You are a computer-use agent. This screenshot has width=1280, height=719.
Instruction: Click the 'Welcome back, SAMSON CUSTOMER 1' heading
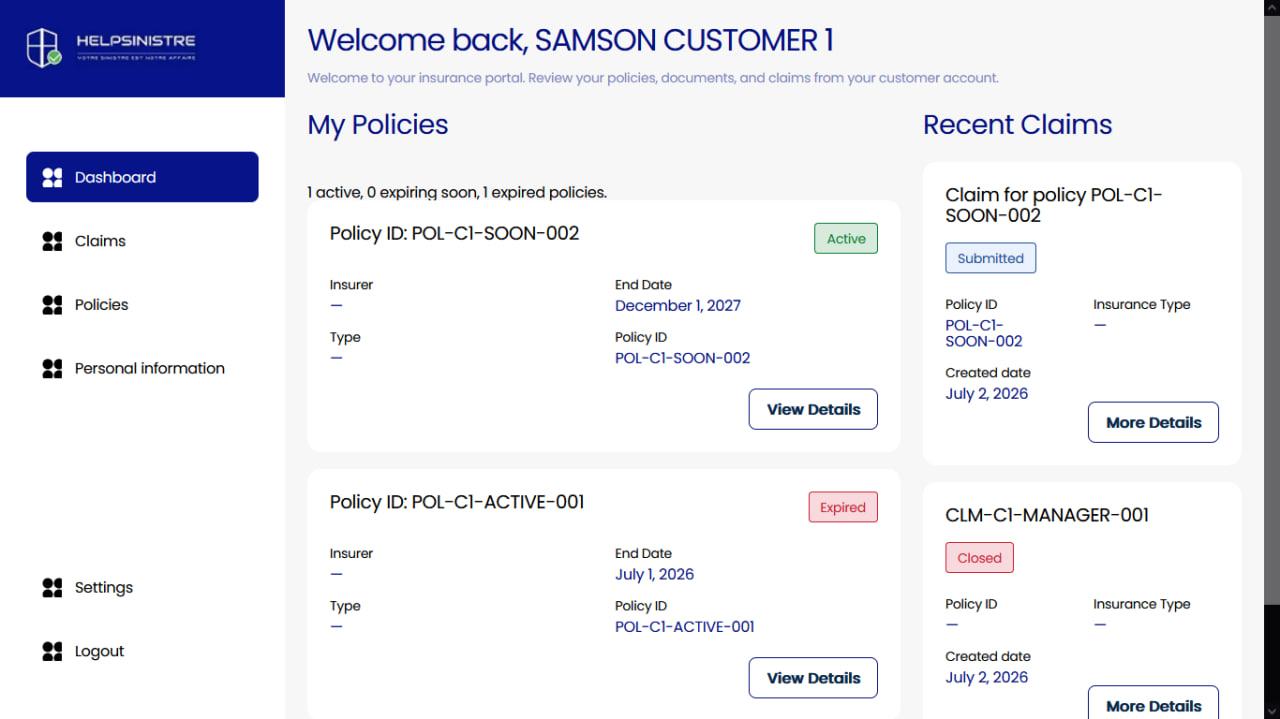pyautogui.click(x=570, y=40)
